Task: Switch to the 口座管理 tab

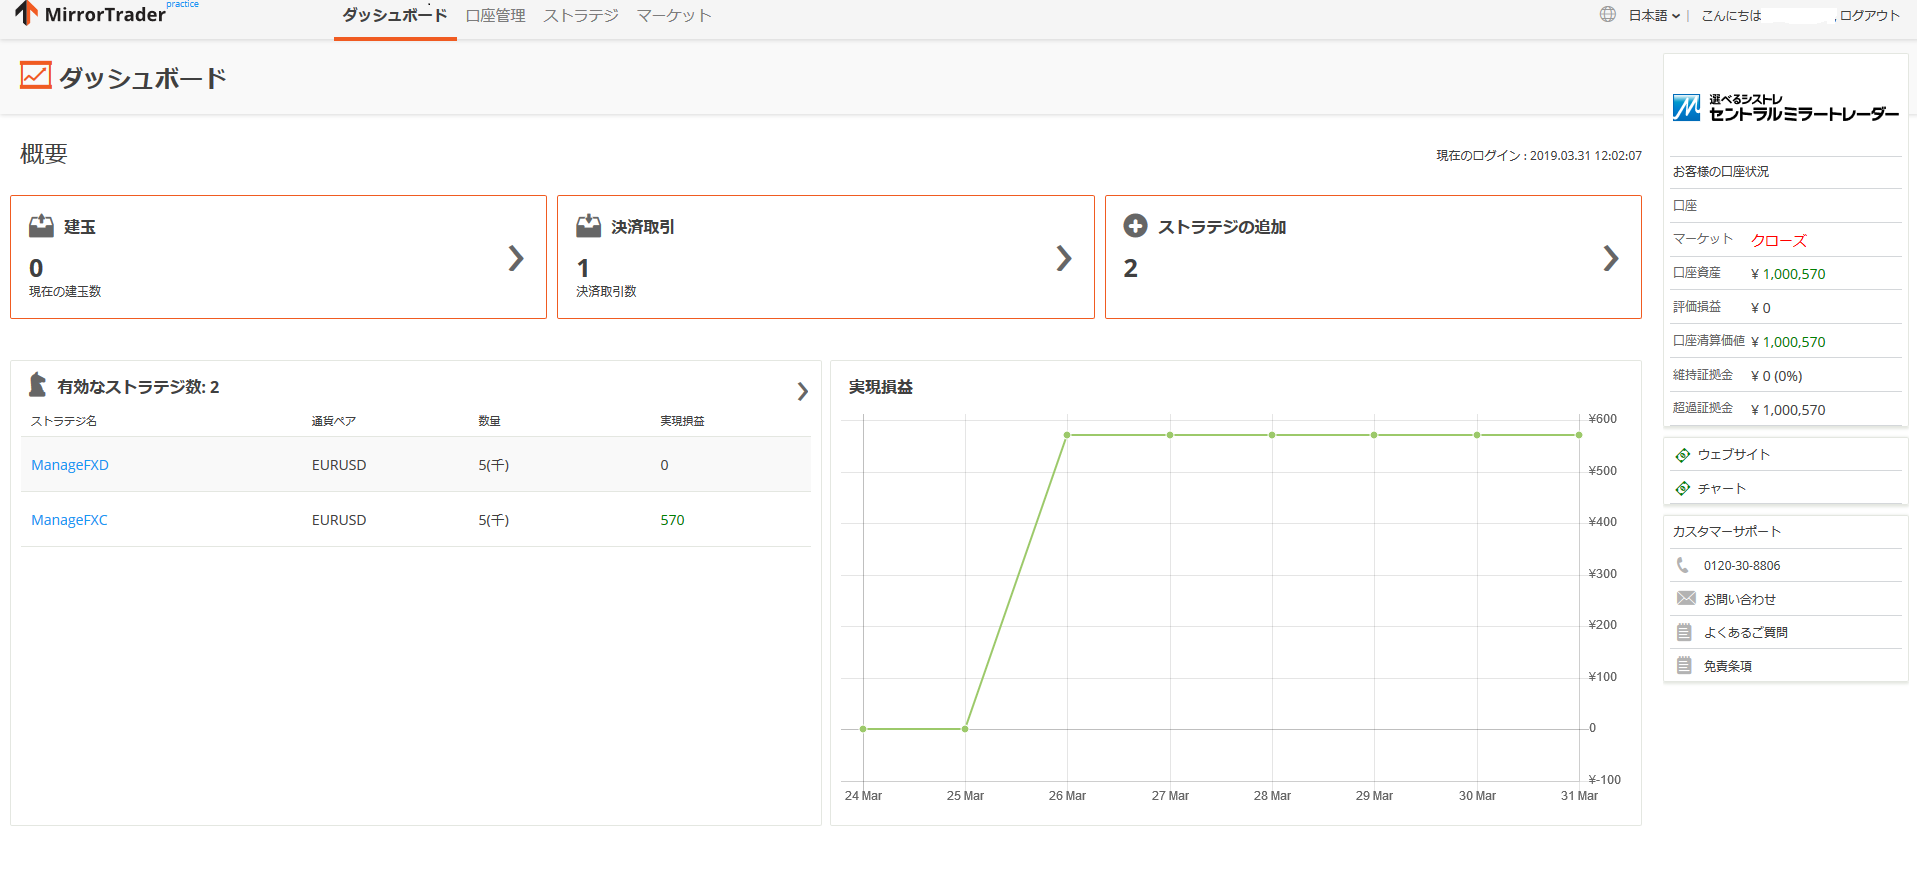Action: [x=495, y=16]
